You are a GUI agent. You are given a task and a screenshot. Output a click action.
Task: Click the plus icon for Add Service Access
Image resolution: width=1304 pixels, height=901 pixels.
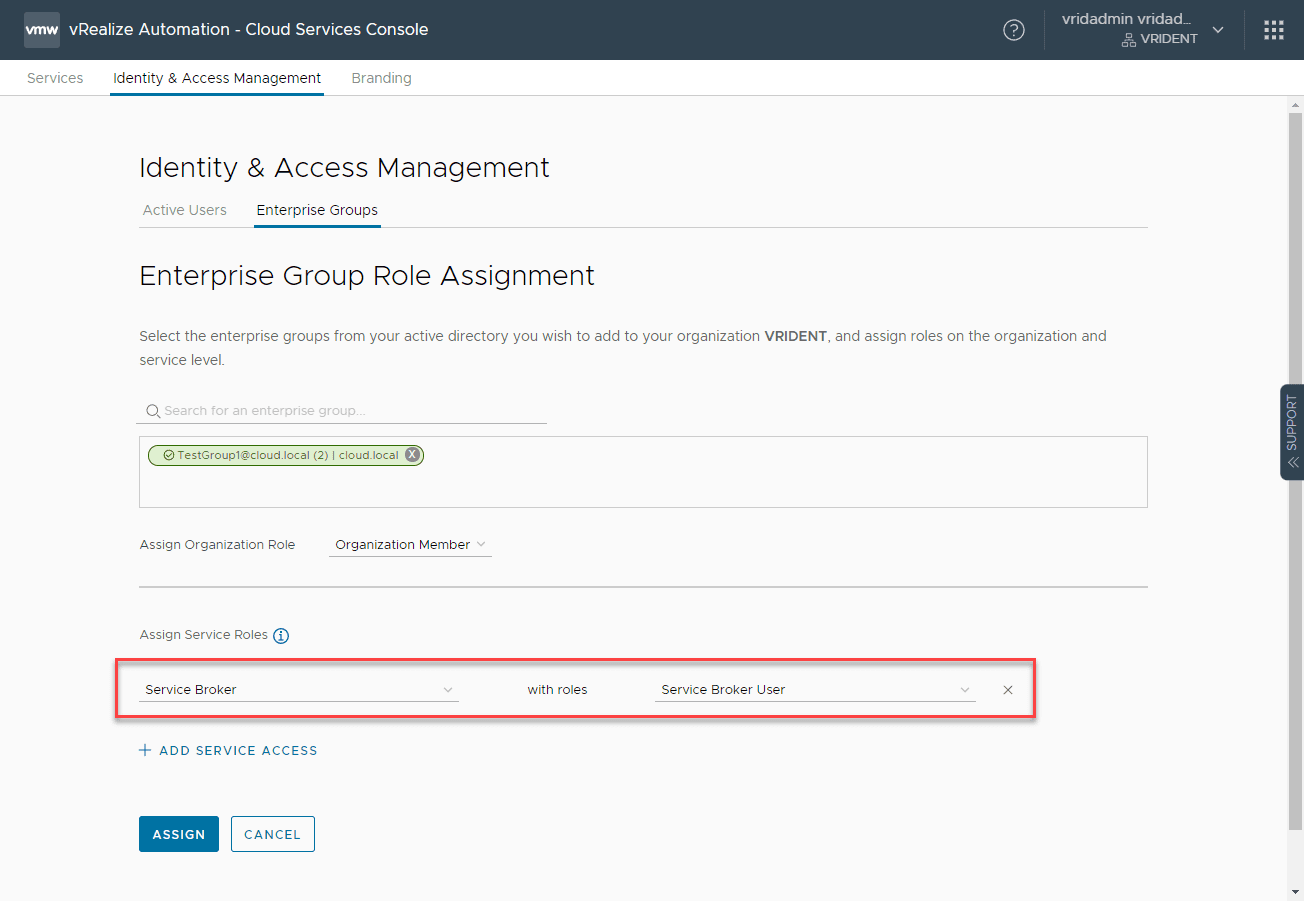pyautogui.click(x=145, y=750)
